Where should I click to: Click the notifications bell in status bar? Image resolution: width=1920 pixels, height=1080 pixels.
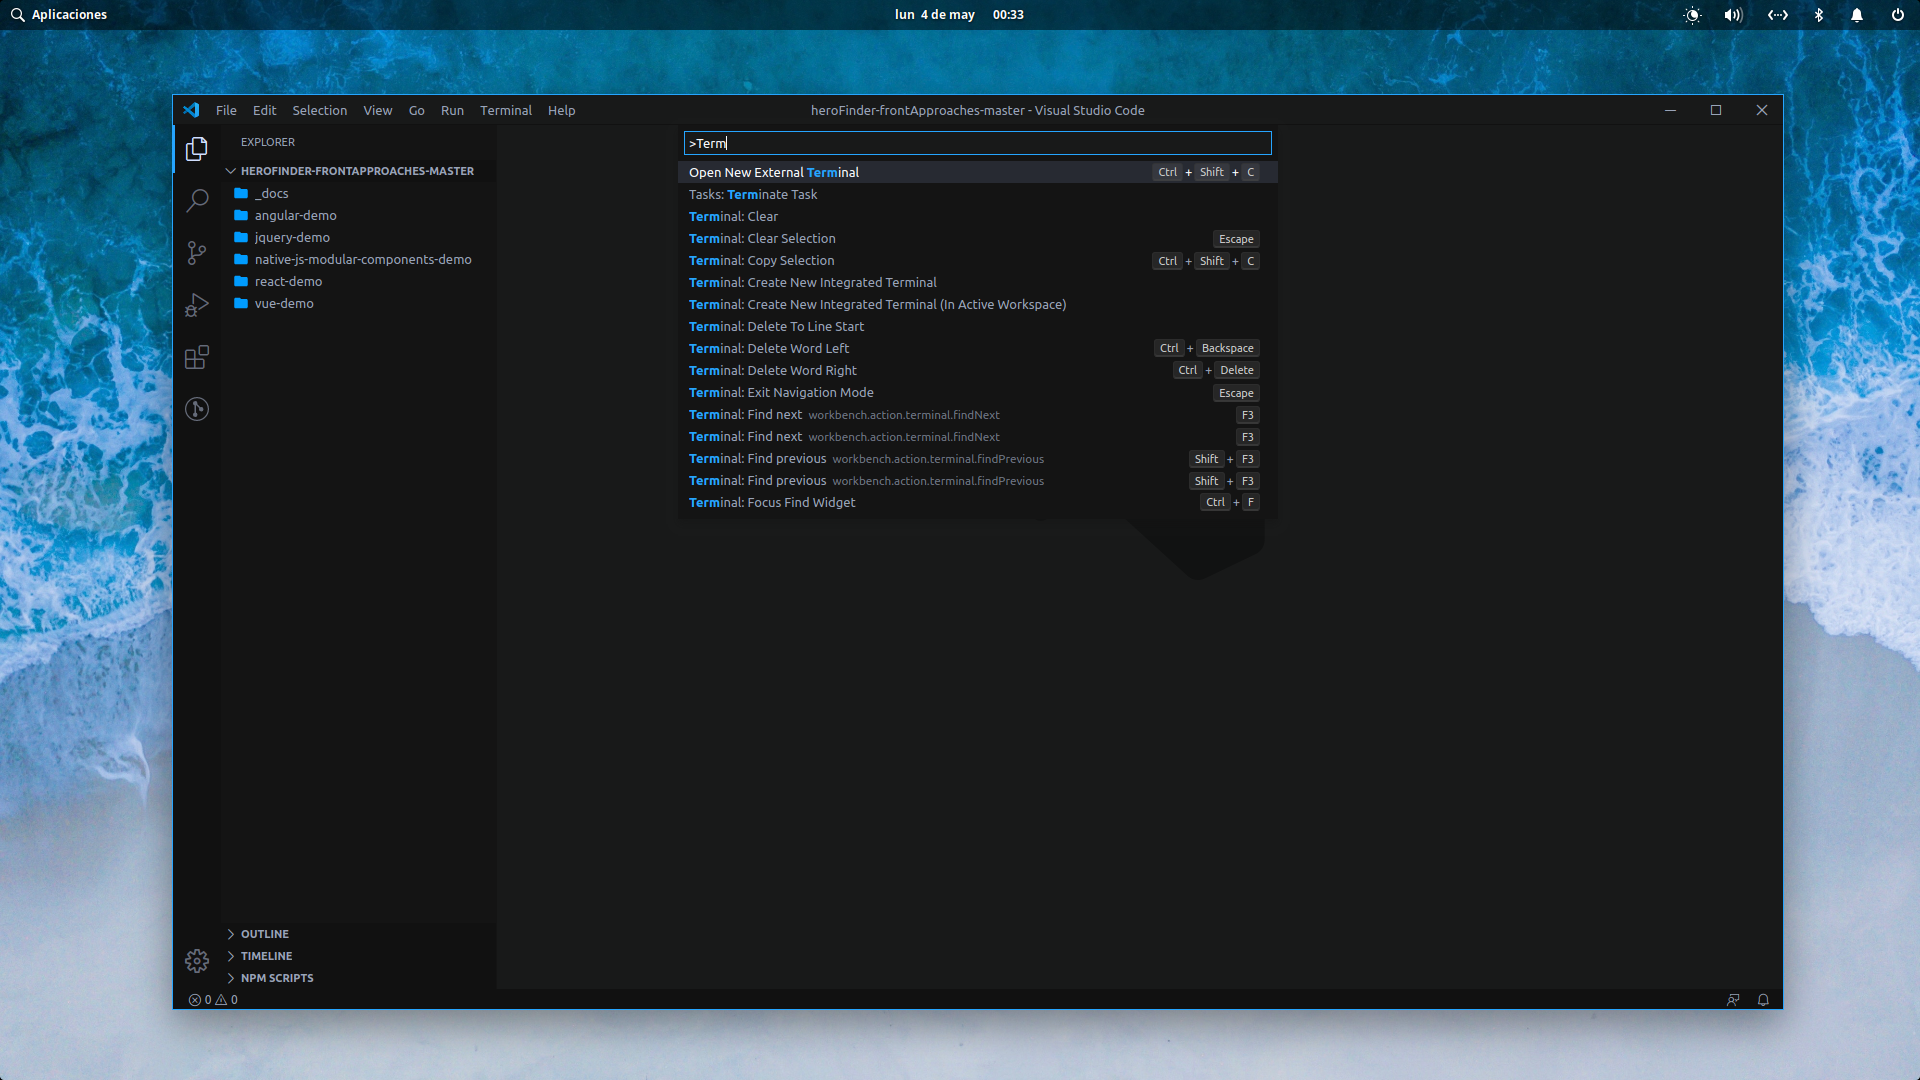click(1763, 1000)
